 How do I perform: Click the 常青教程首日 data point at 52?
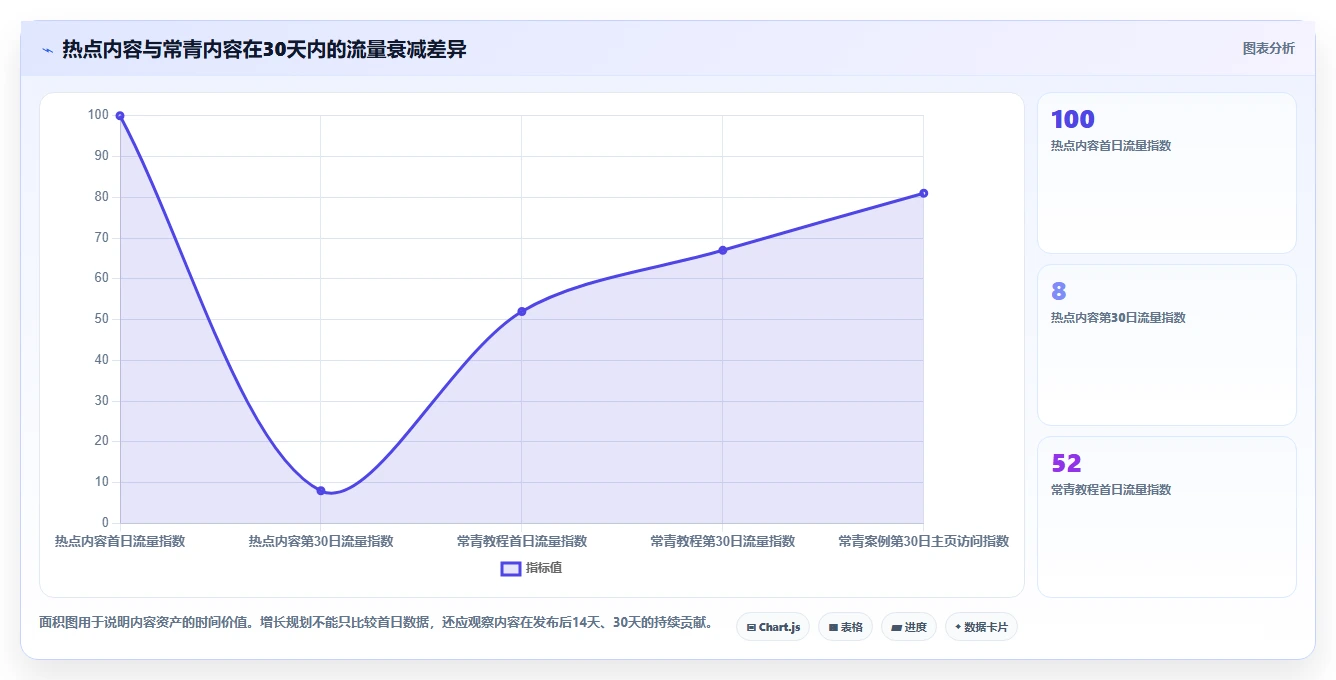(522, 311)
